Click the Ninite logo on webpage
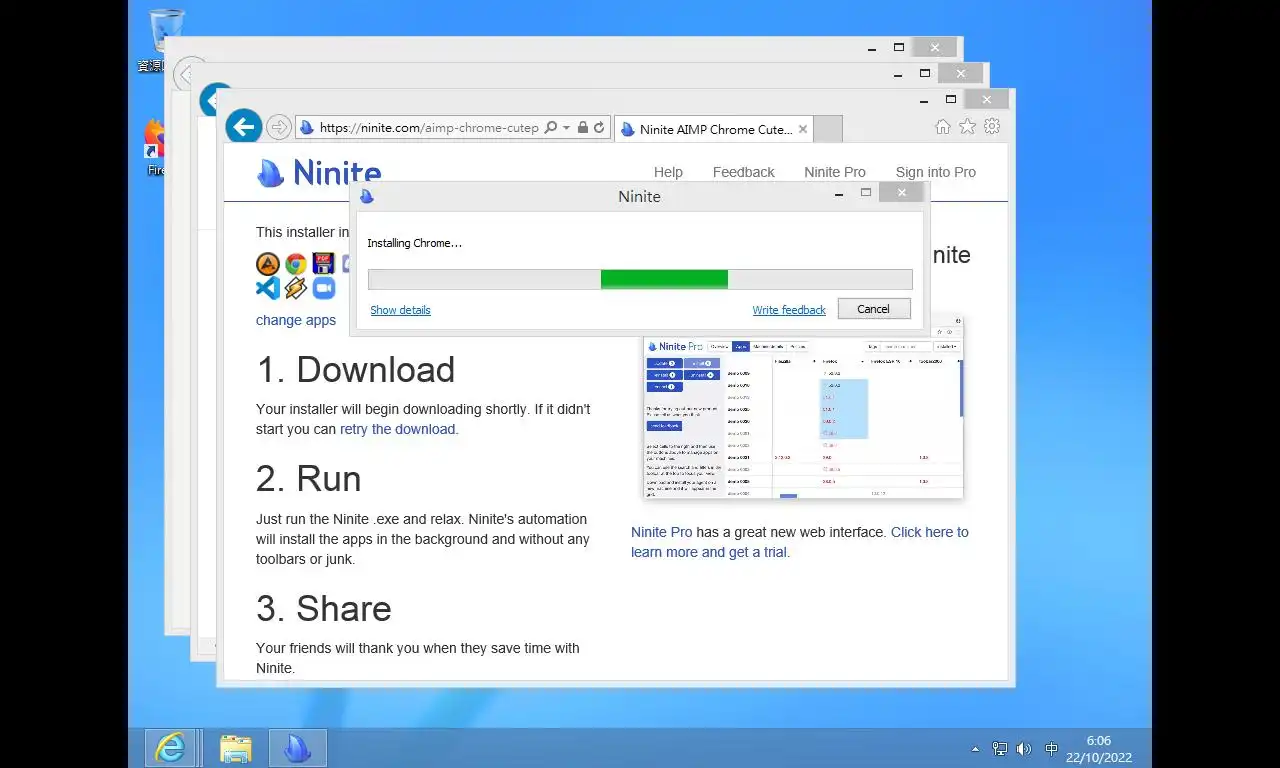 pyautogui.click(x=318, y=172)
